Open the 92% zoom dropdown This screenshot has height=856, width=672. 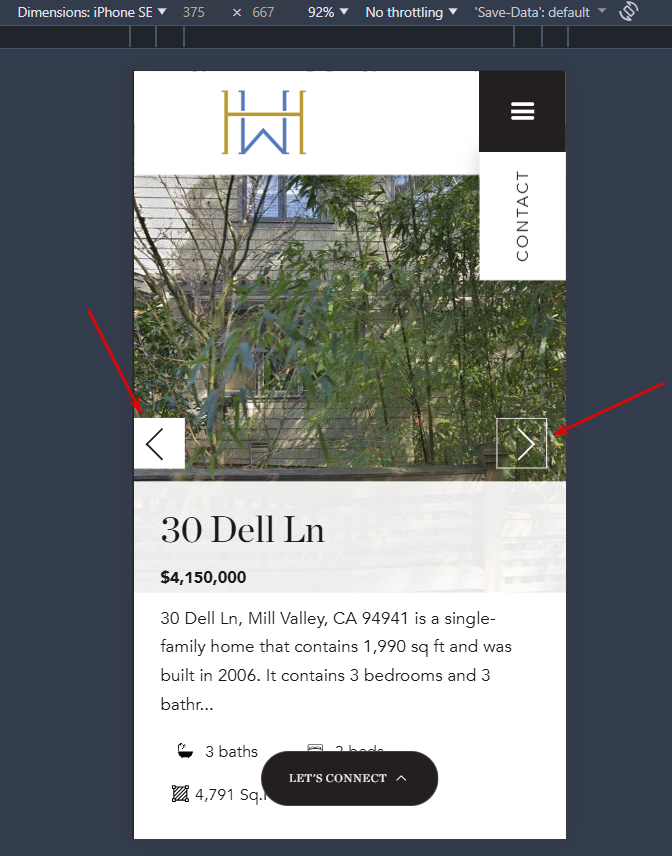[x=328, y=12]
